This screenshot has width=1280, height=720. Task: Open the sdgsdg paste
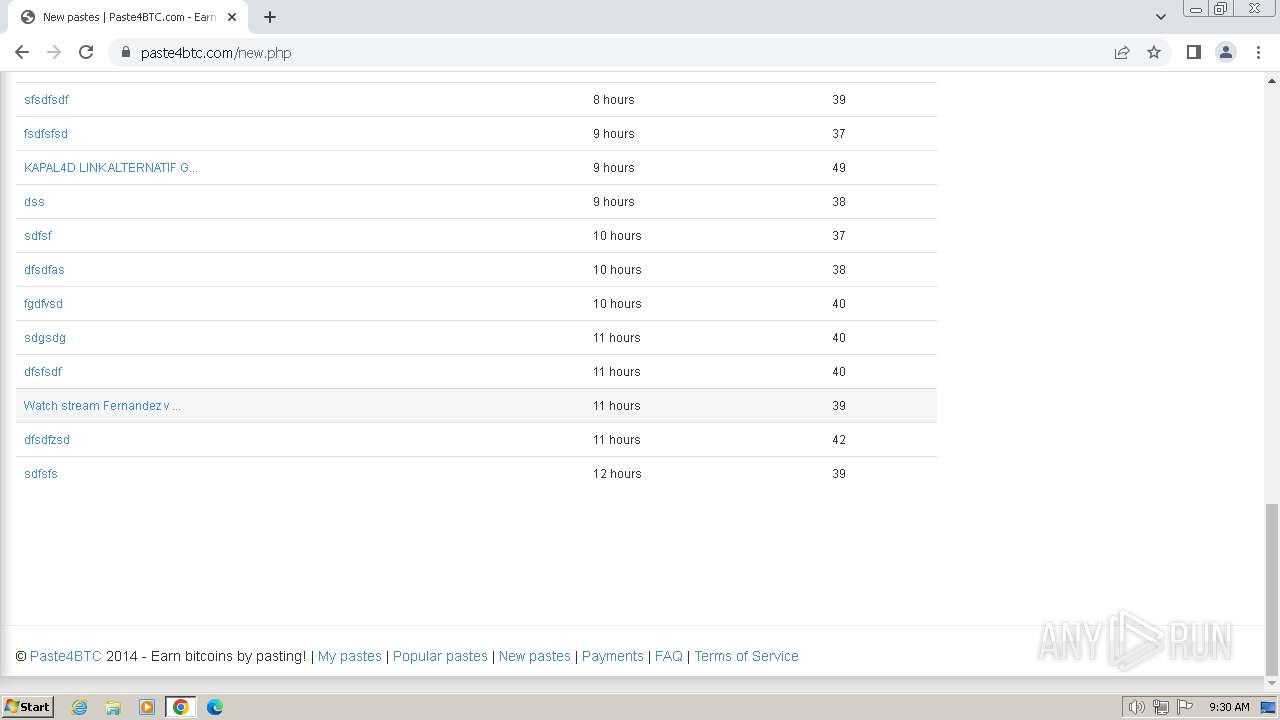tap(45, 338)
